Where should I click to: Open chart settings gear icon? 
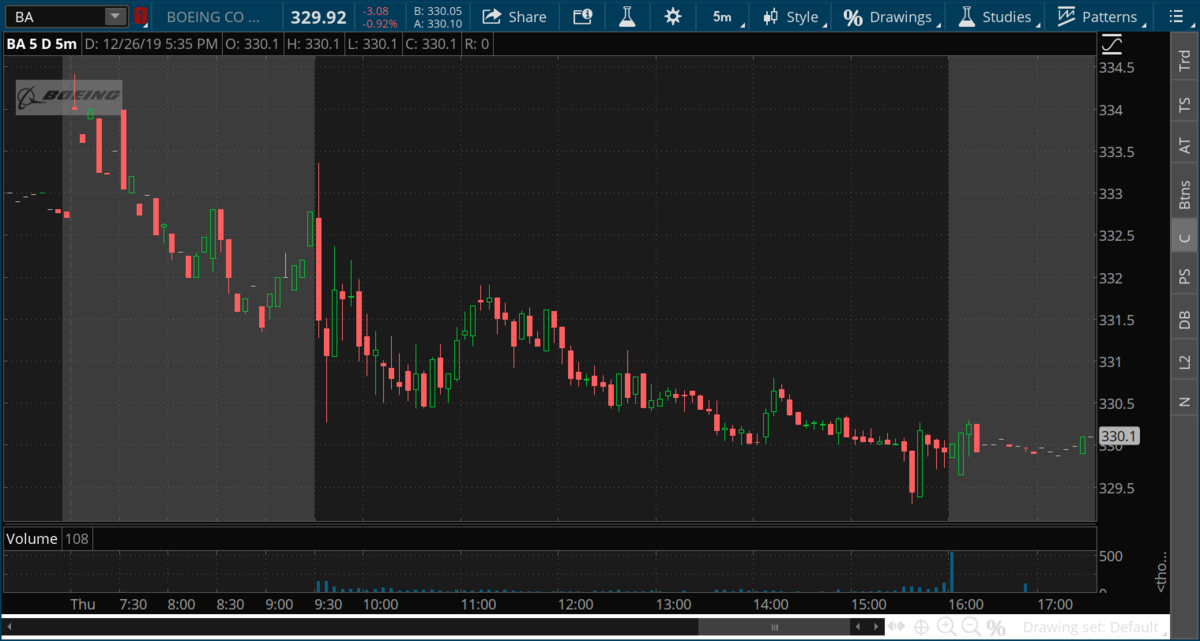click(673, 16)
